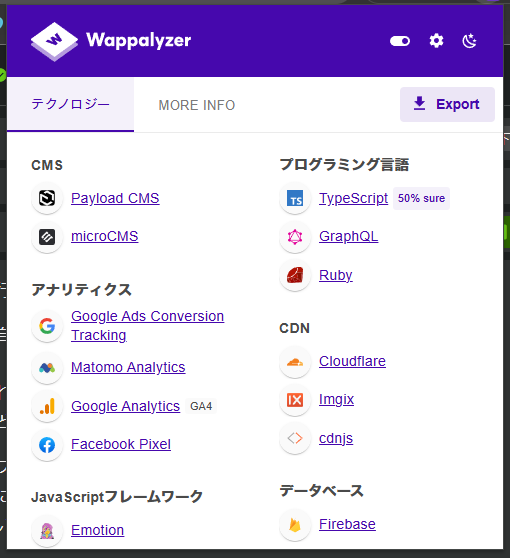Viewport: 510px width, 558px height.
Task: Click the Firebase flame icon
Action: coord(295,525)
